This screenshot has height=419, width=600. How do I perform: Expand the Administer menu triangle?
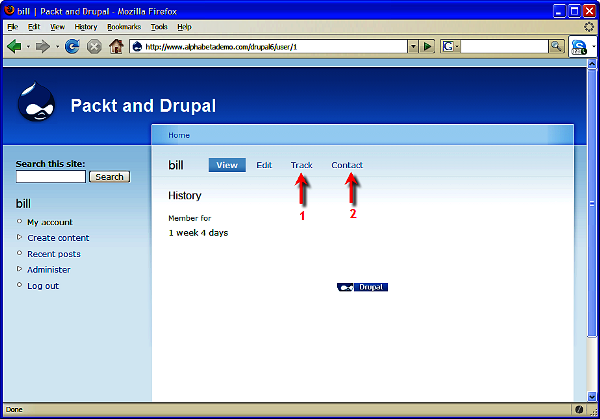pyautogui.click(x=19, y=269)
